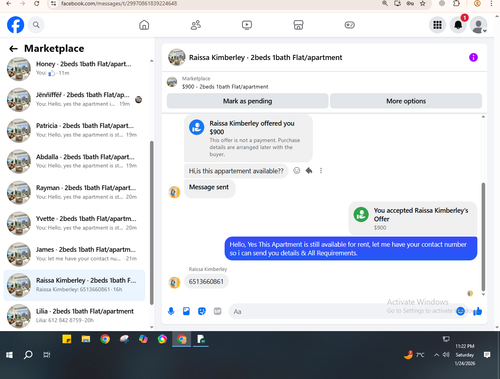Show hidden system tray icons
The height and width of the screenshot is (379, 500).
(436, 355)
